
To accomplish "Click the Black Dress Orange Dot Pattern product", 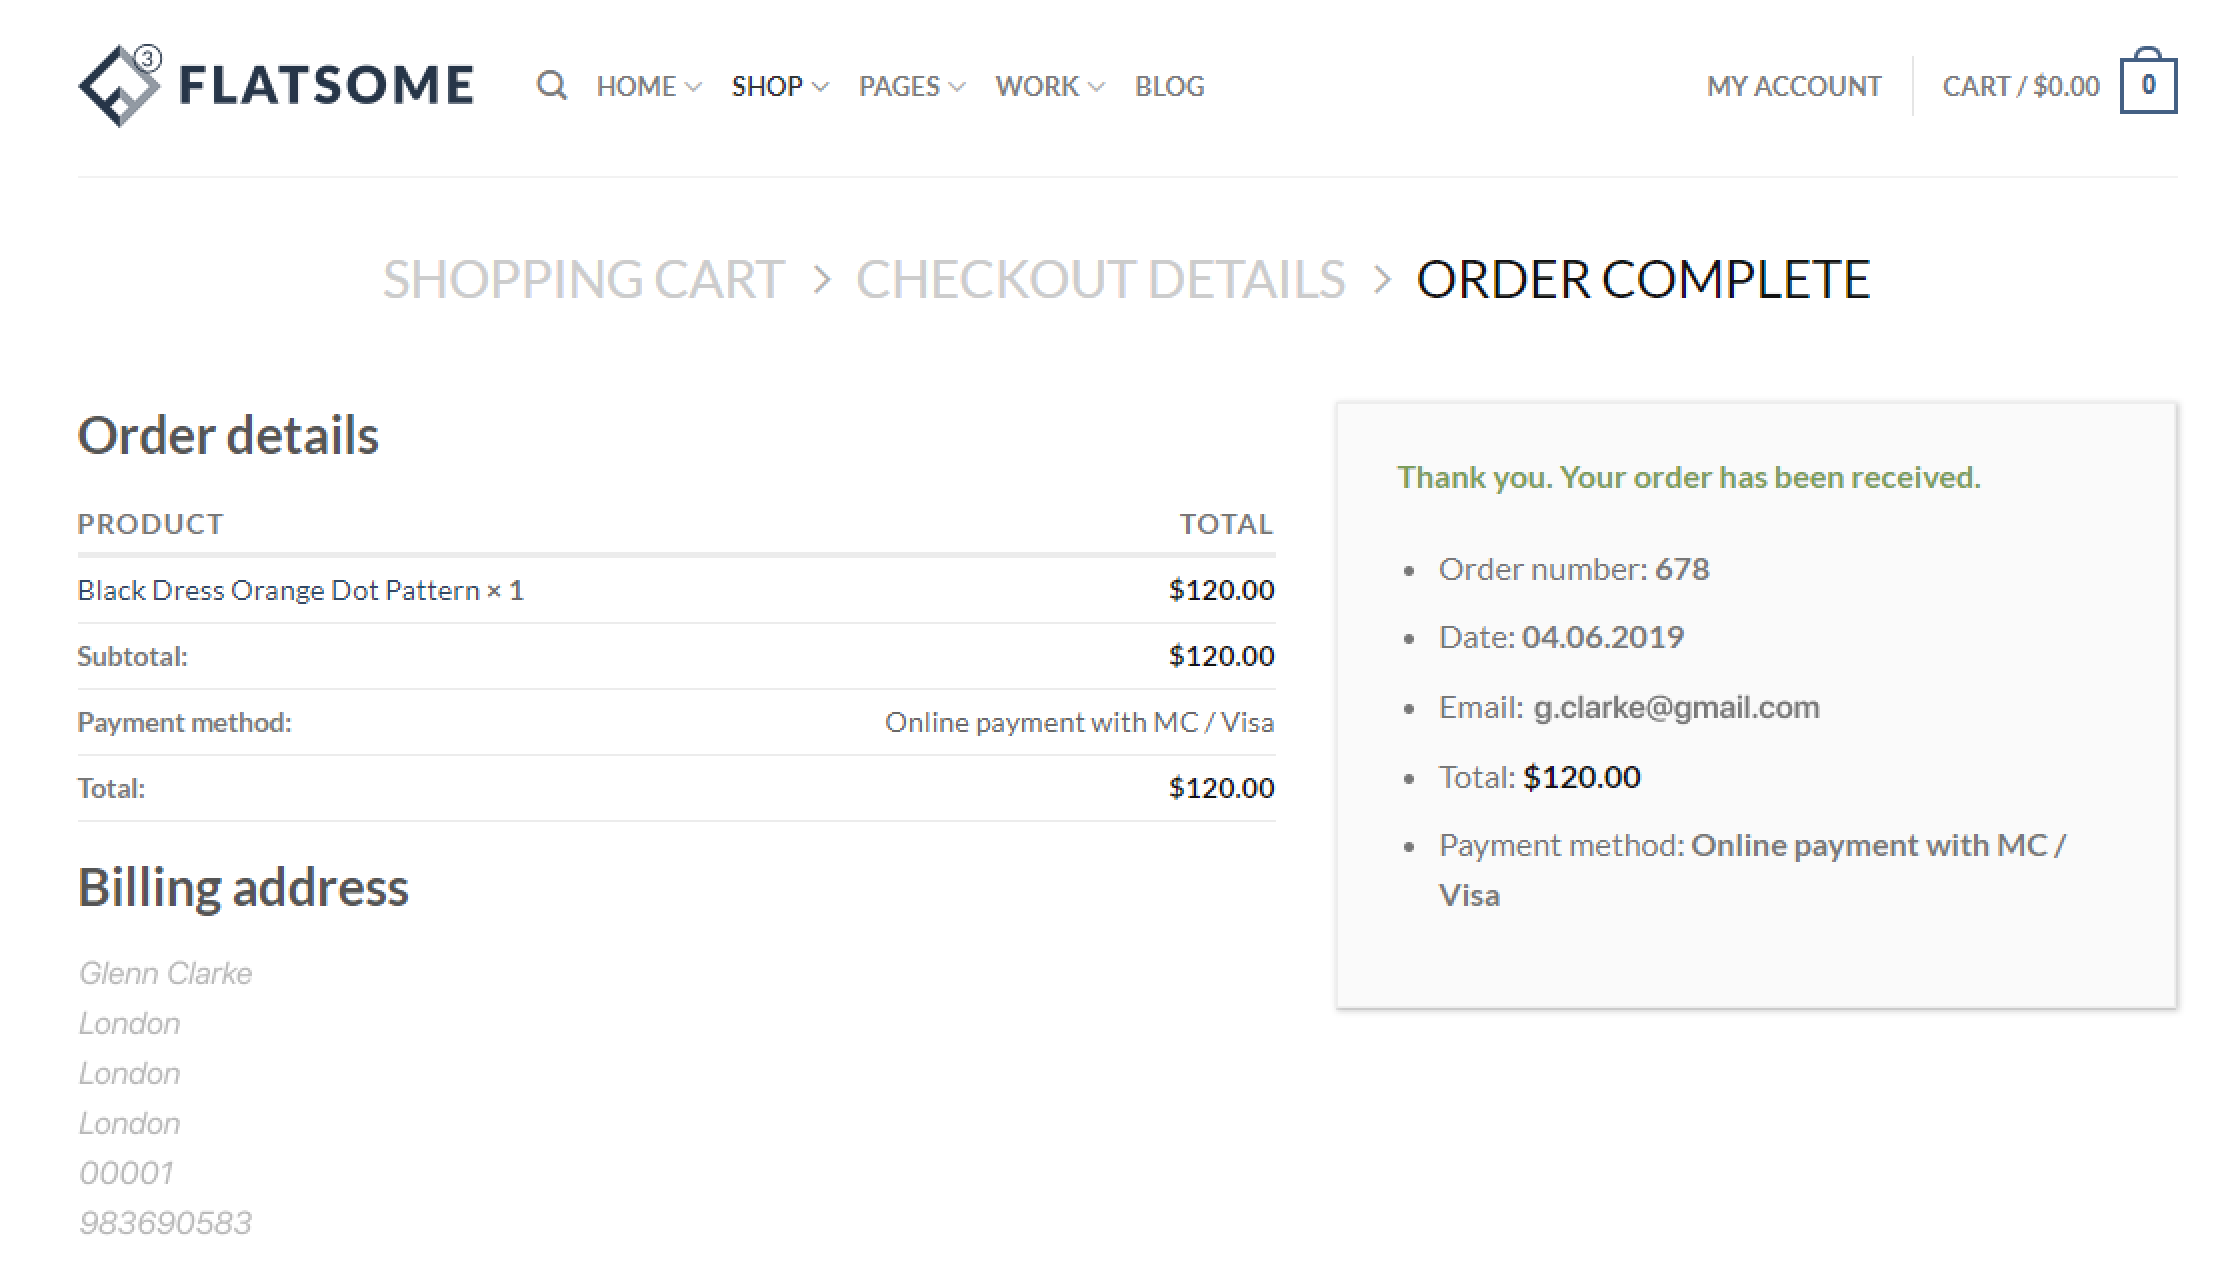I will (278, 590).
